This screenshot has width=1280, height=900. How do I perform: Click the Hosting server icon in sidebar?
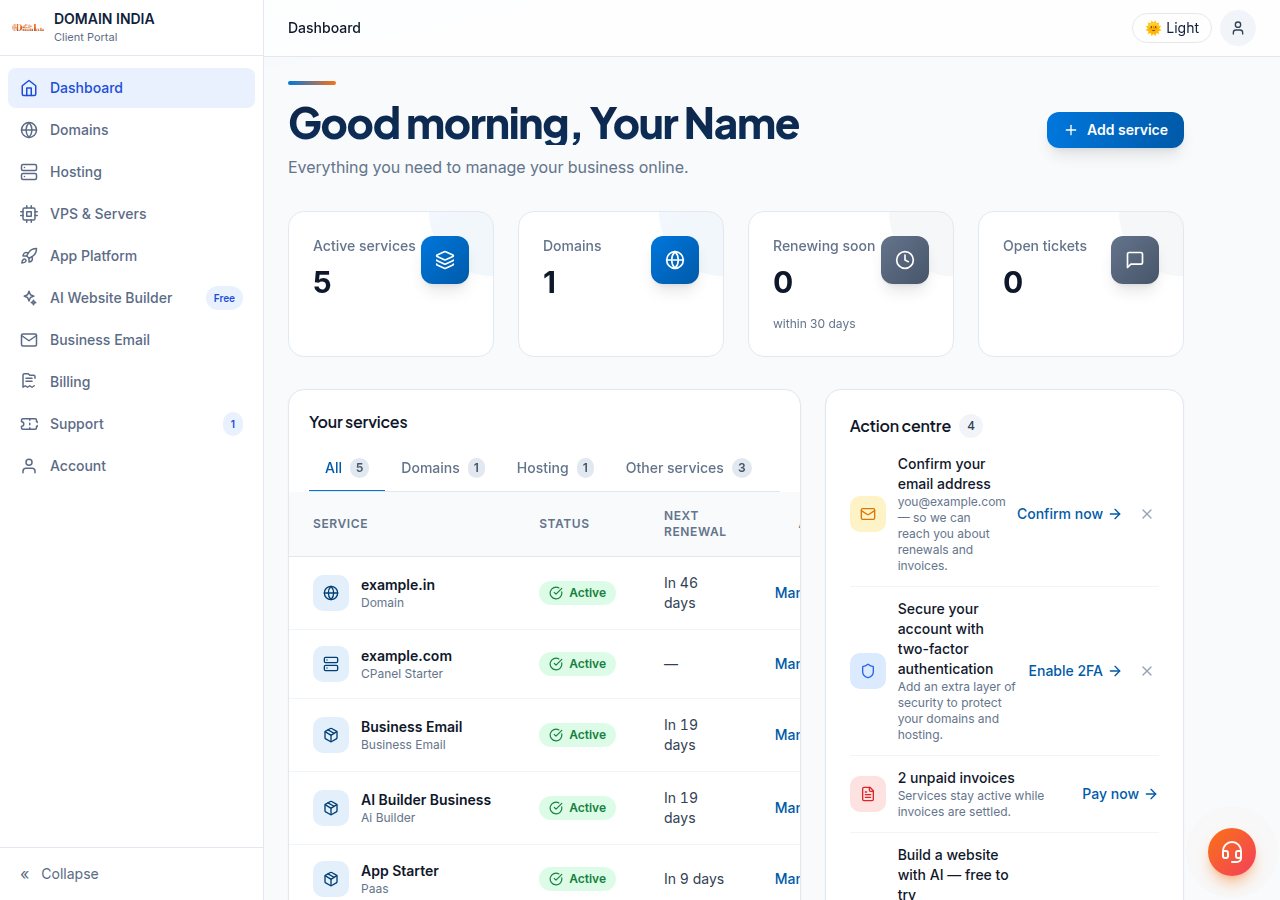[x=29, y=172]
